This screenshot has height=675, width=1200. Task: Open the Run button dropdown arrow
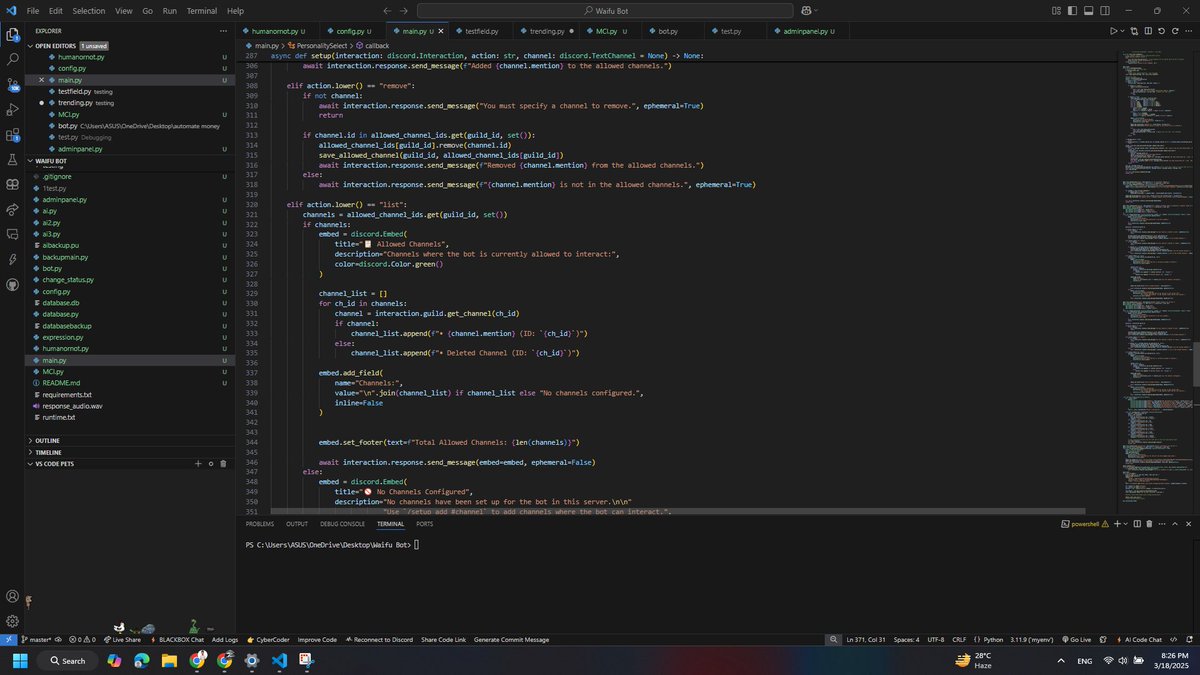1122,30
